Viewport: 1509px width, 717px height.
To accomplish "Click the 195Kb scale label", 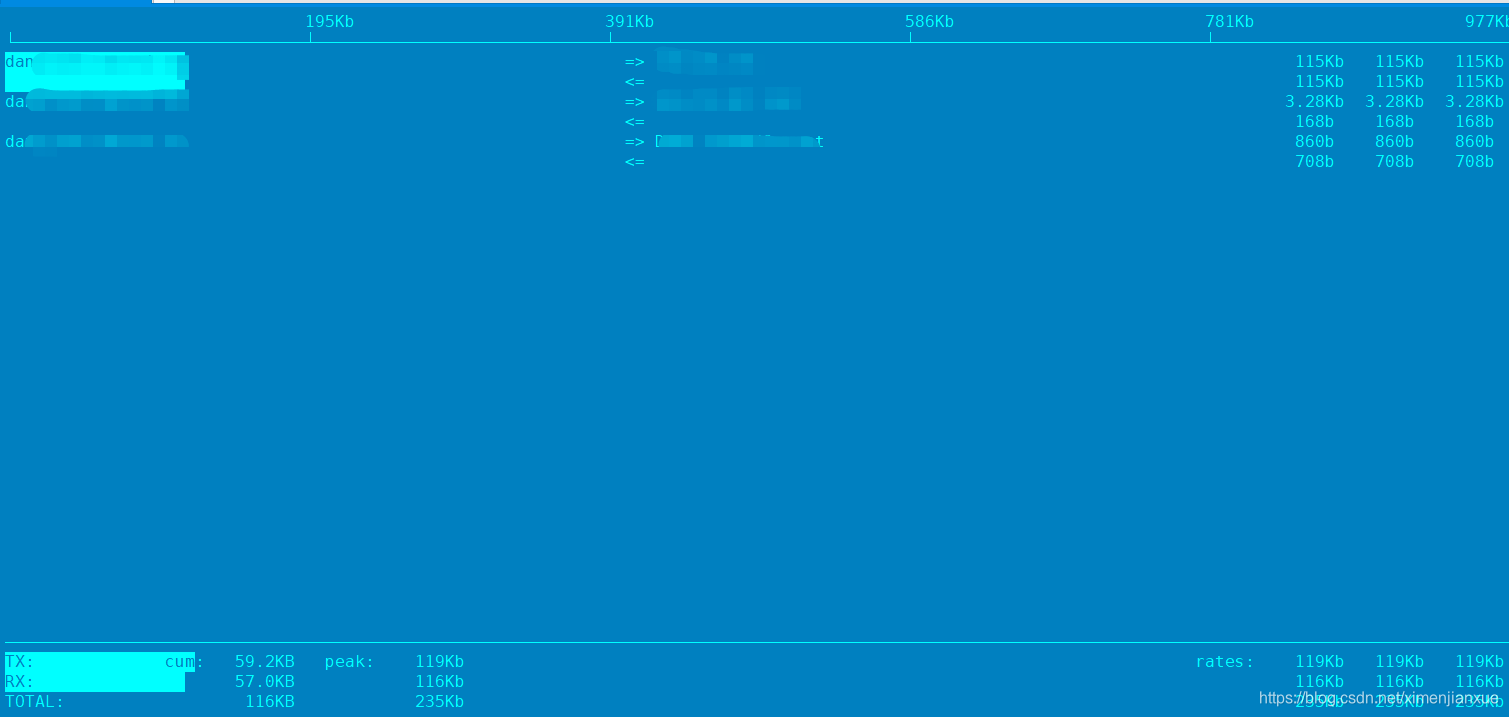I will click(x=330, y=22).
